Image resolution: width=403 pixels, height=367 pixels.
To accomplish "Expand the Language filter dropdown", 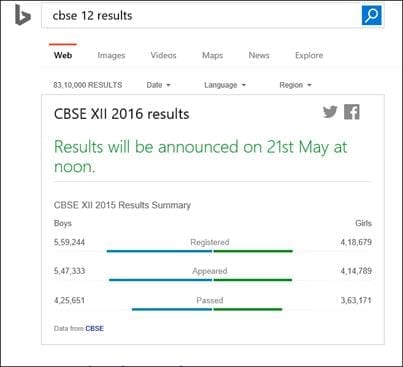I will pos(225,85).
